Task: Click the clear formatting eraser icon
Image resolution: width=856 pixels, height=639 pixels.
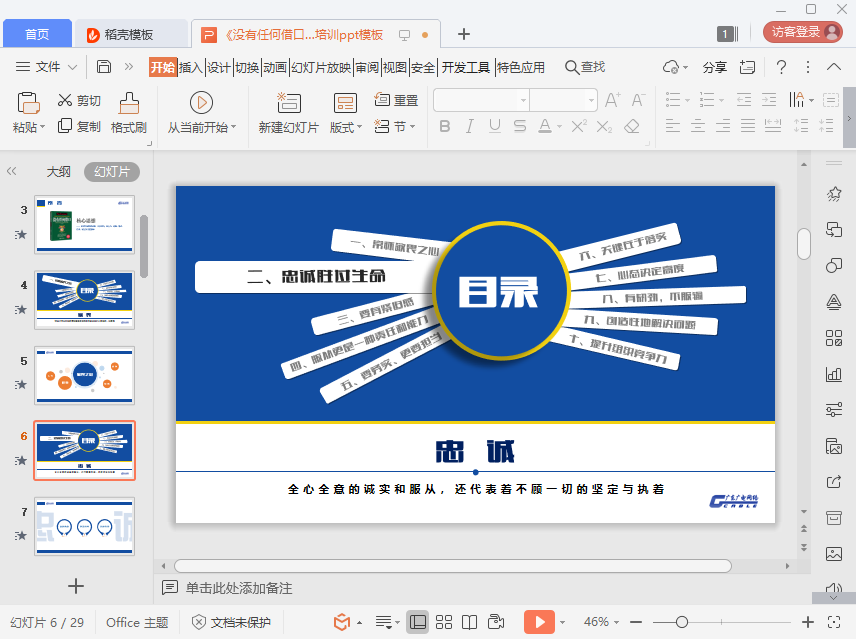Action: click(632, 127)
